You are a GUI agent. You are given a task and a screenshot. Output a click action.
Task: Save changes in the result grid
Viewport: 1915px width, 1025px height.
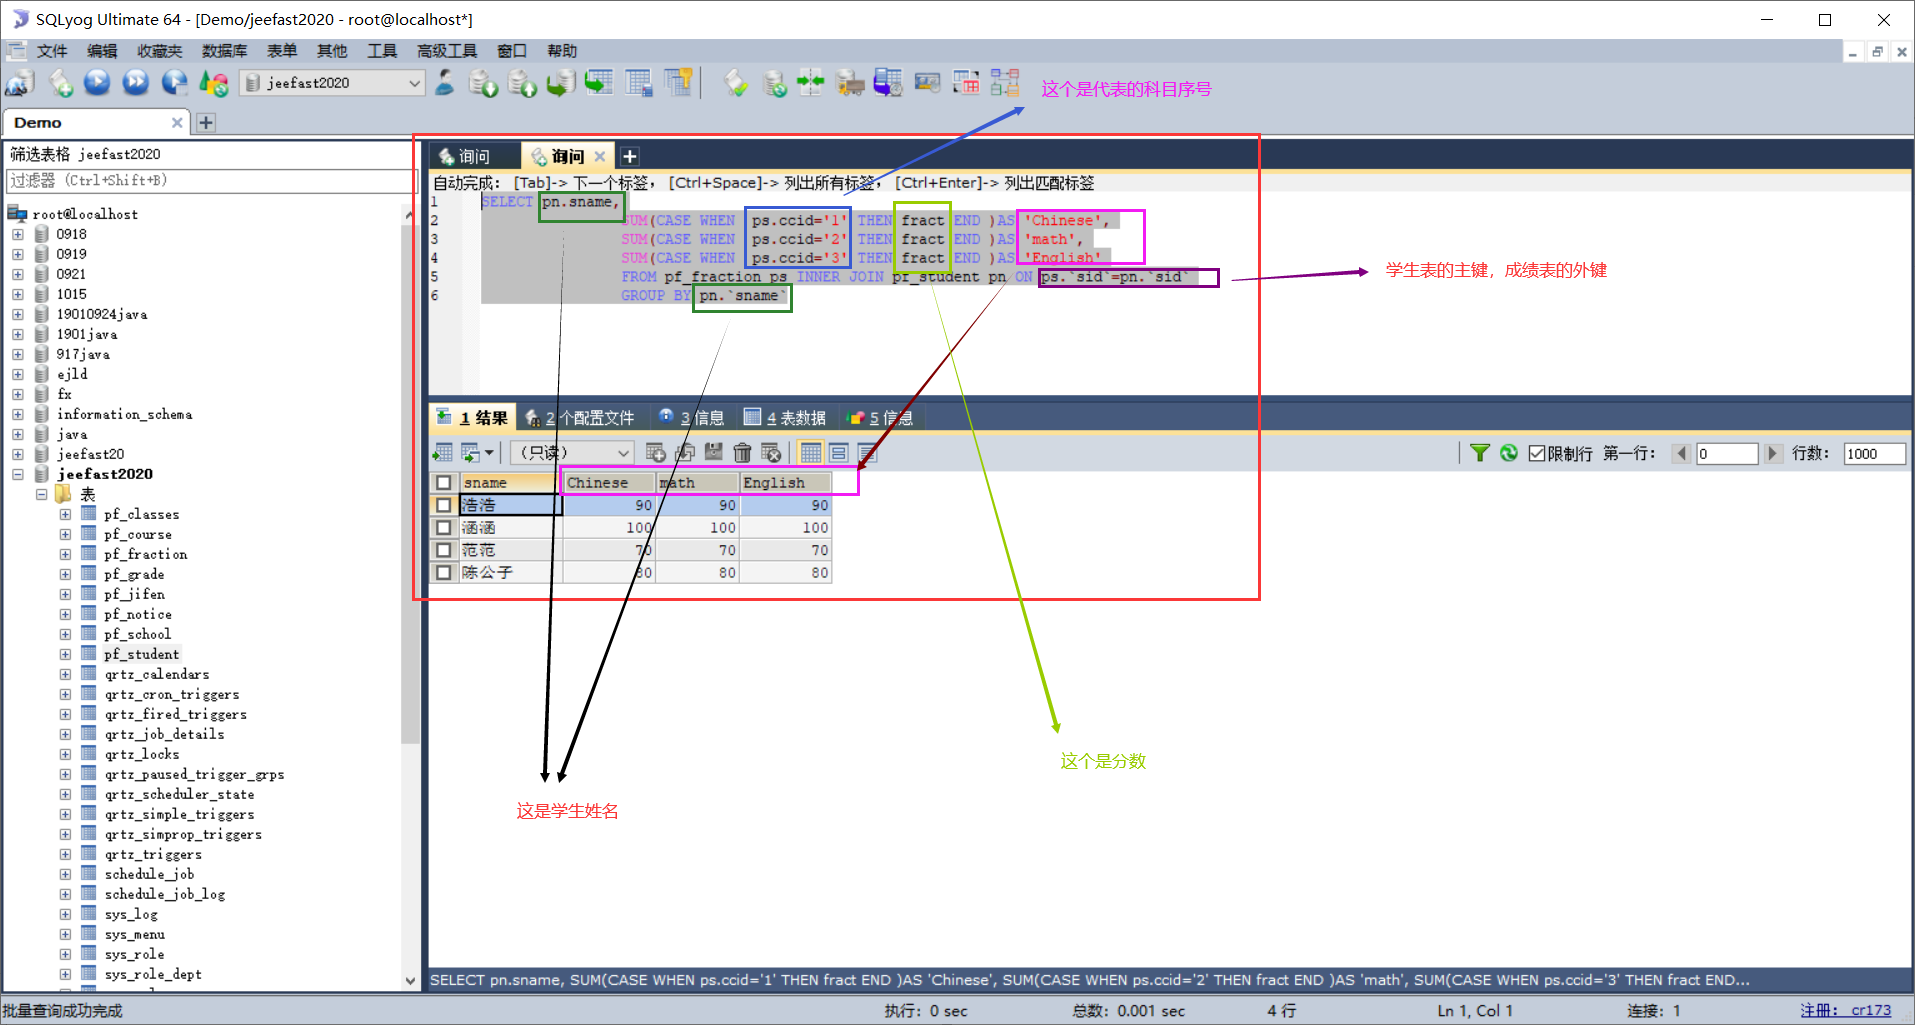coord(714,453)
